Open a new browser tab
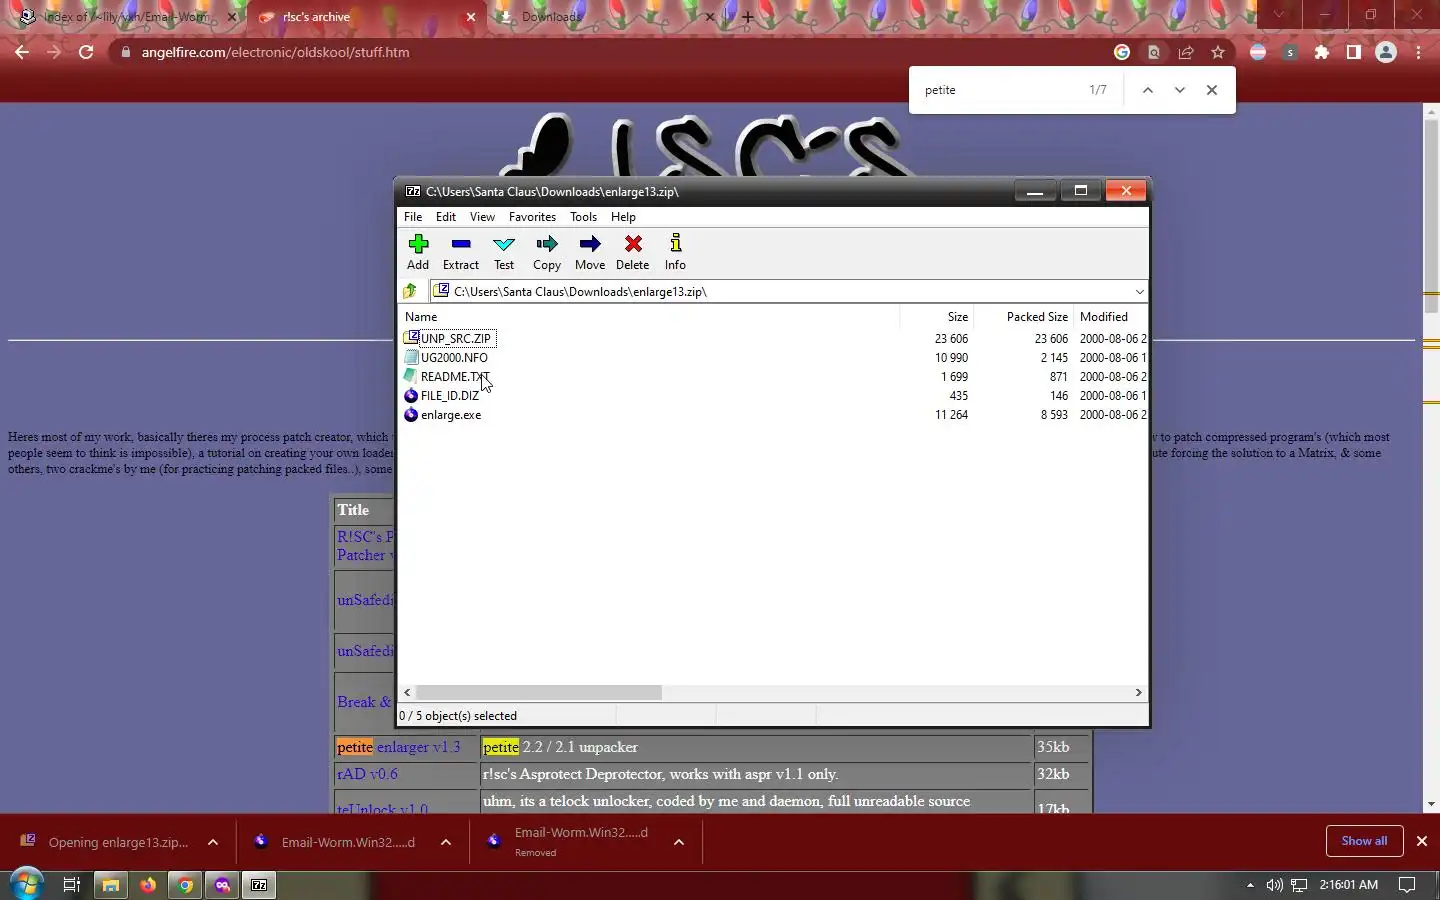Viewport: 1440px width, 900px height. (748, 17)
